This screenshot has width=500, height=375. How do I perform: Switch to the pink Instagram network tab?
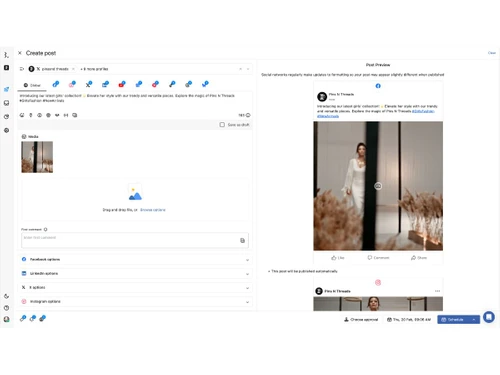coord(72,84)
